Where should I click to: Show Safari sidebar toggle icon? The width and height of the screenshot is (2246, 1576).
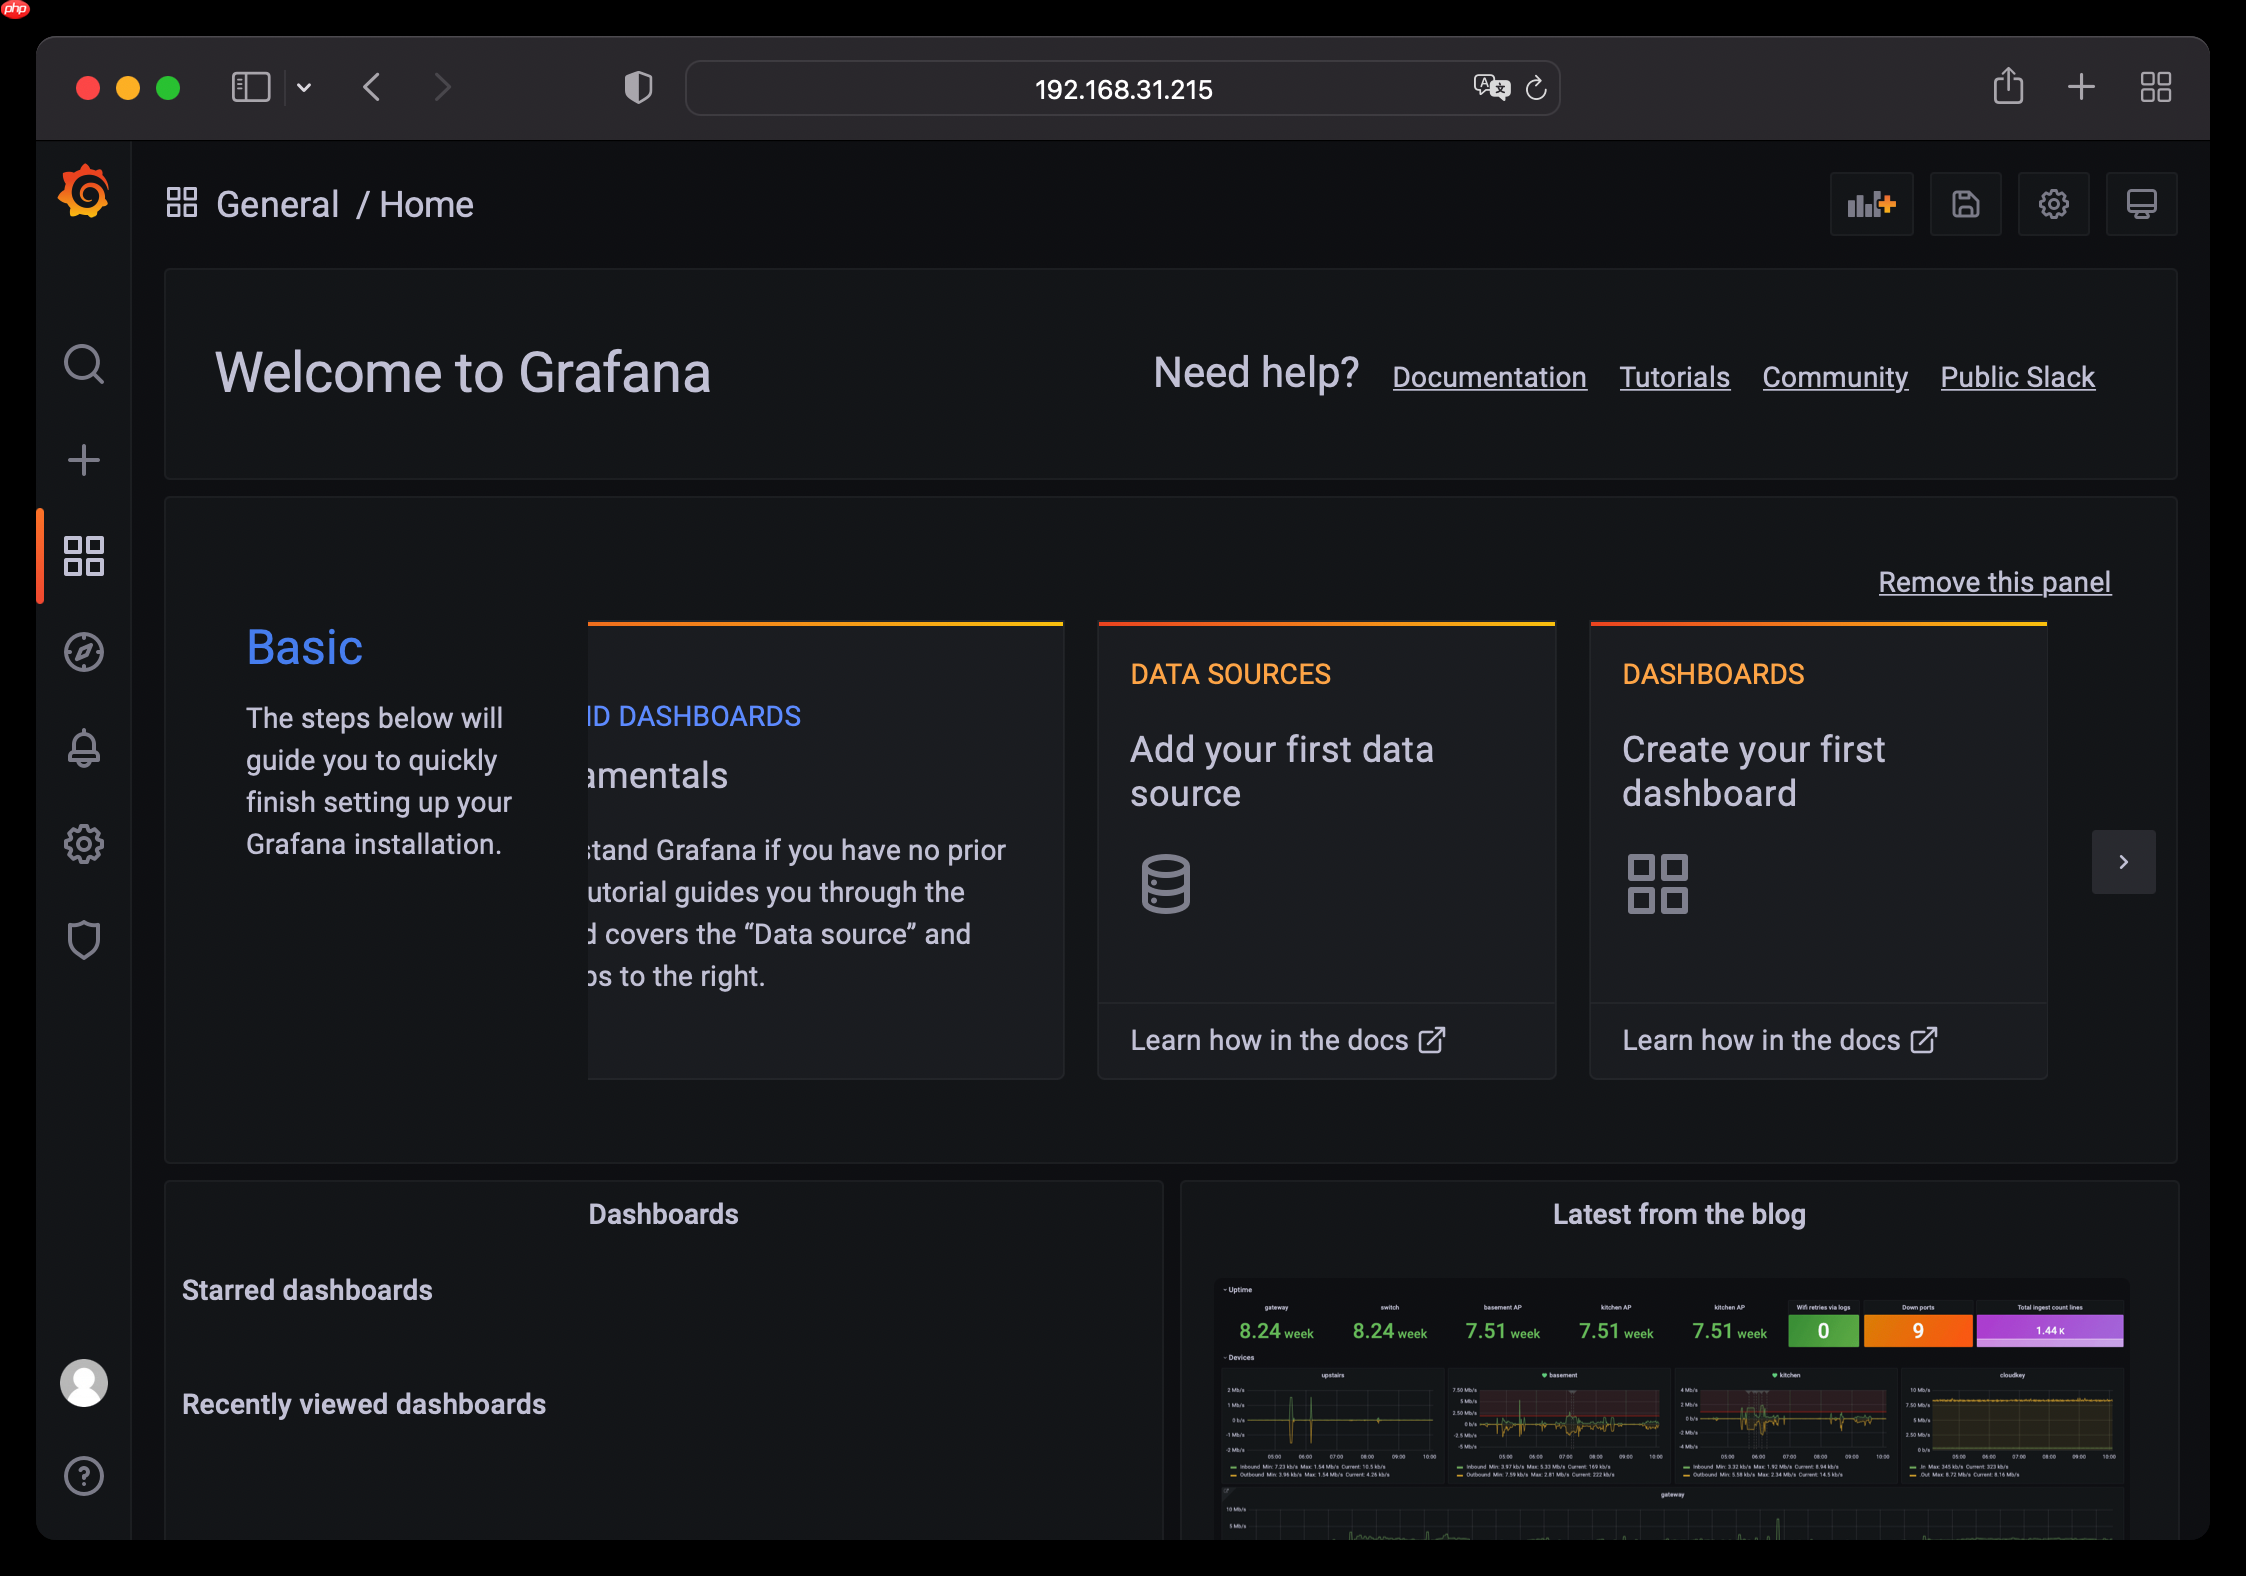[x=251, y=88]
